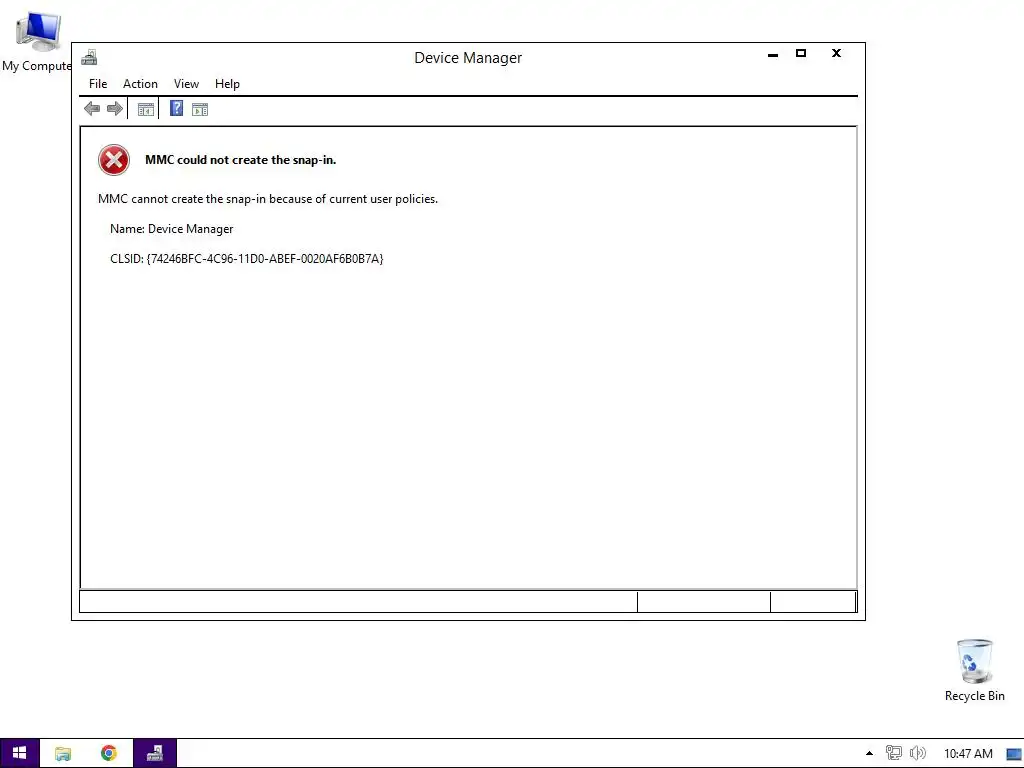Close the Device Manager window
Screen dimensions: 1024x768
837,54
